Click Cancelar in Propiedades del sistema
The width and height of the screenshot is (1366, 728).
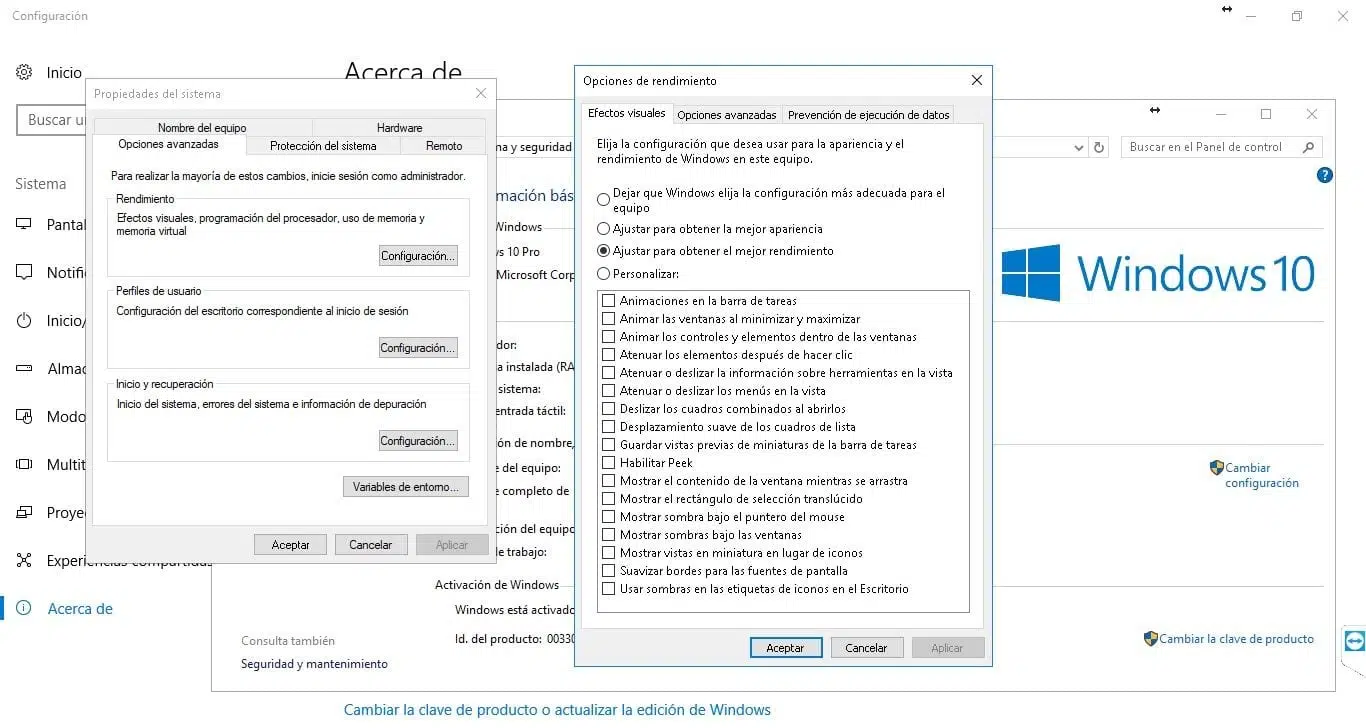point(370,545)
